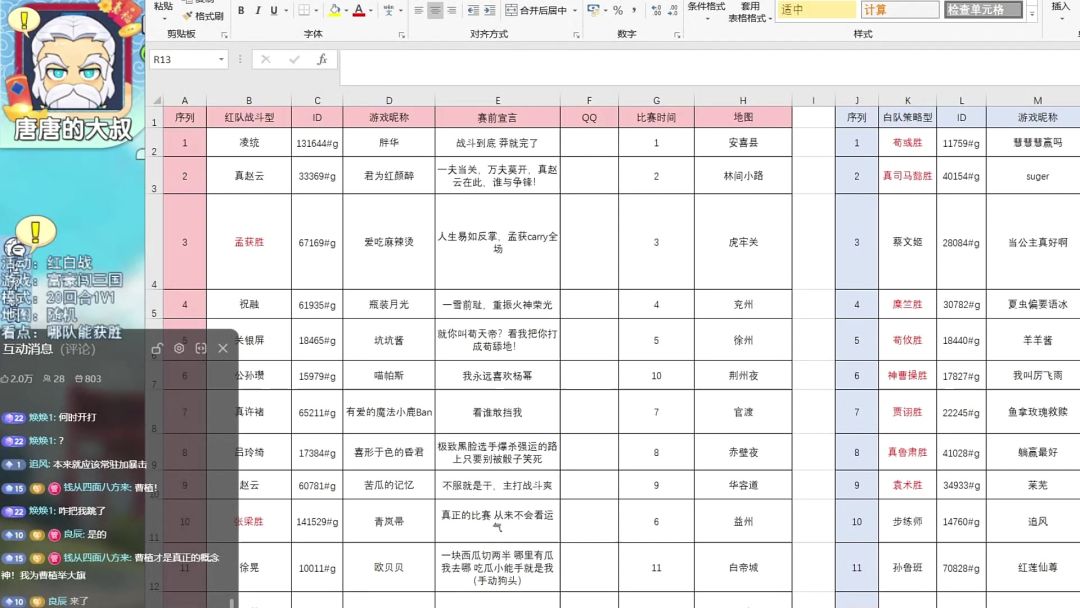This screenshot has height=608, width=1080.
Task: Open the Name Box dropdown arrow
Action: pos(221,60)
